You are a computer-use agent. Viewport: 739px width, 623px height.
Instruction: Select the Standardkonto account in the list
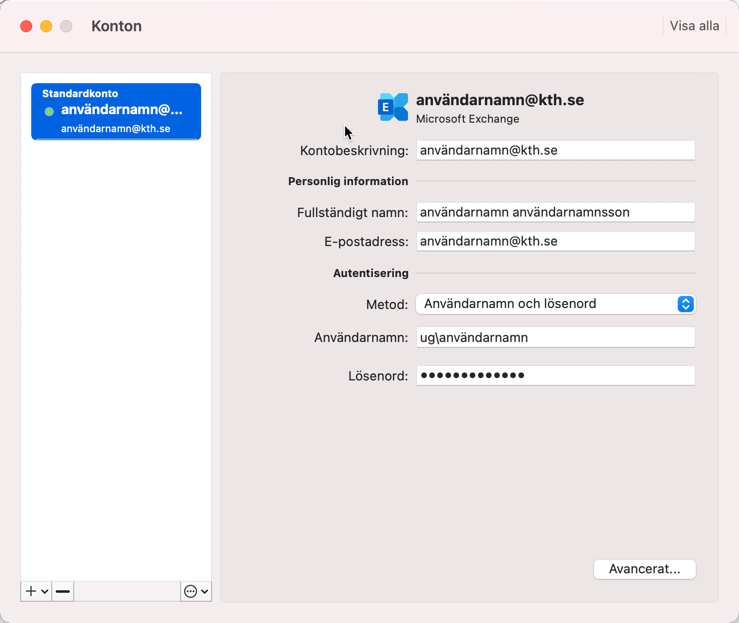(116, 111)
